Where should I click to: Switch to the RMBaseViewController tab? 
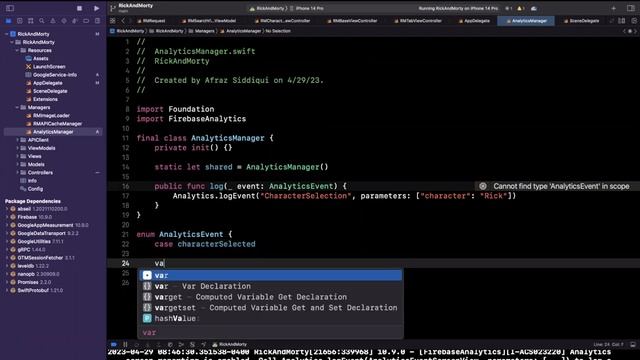tap(351, 21)
